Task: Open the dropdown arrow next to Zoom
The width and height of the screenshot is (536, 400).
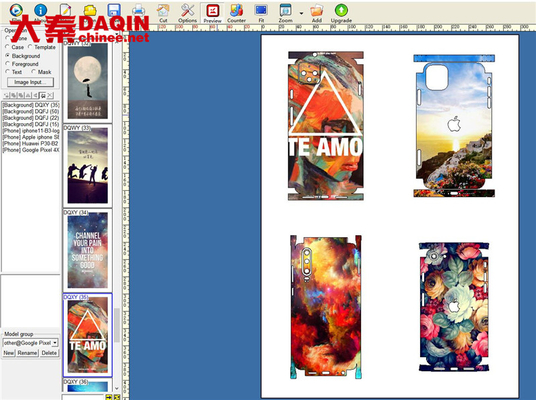Action: 301,13
